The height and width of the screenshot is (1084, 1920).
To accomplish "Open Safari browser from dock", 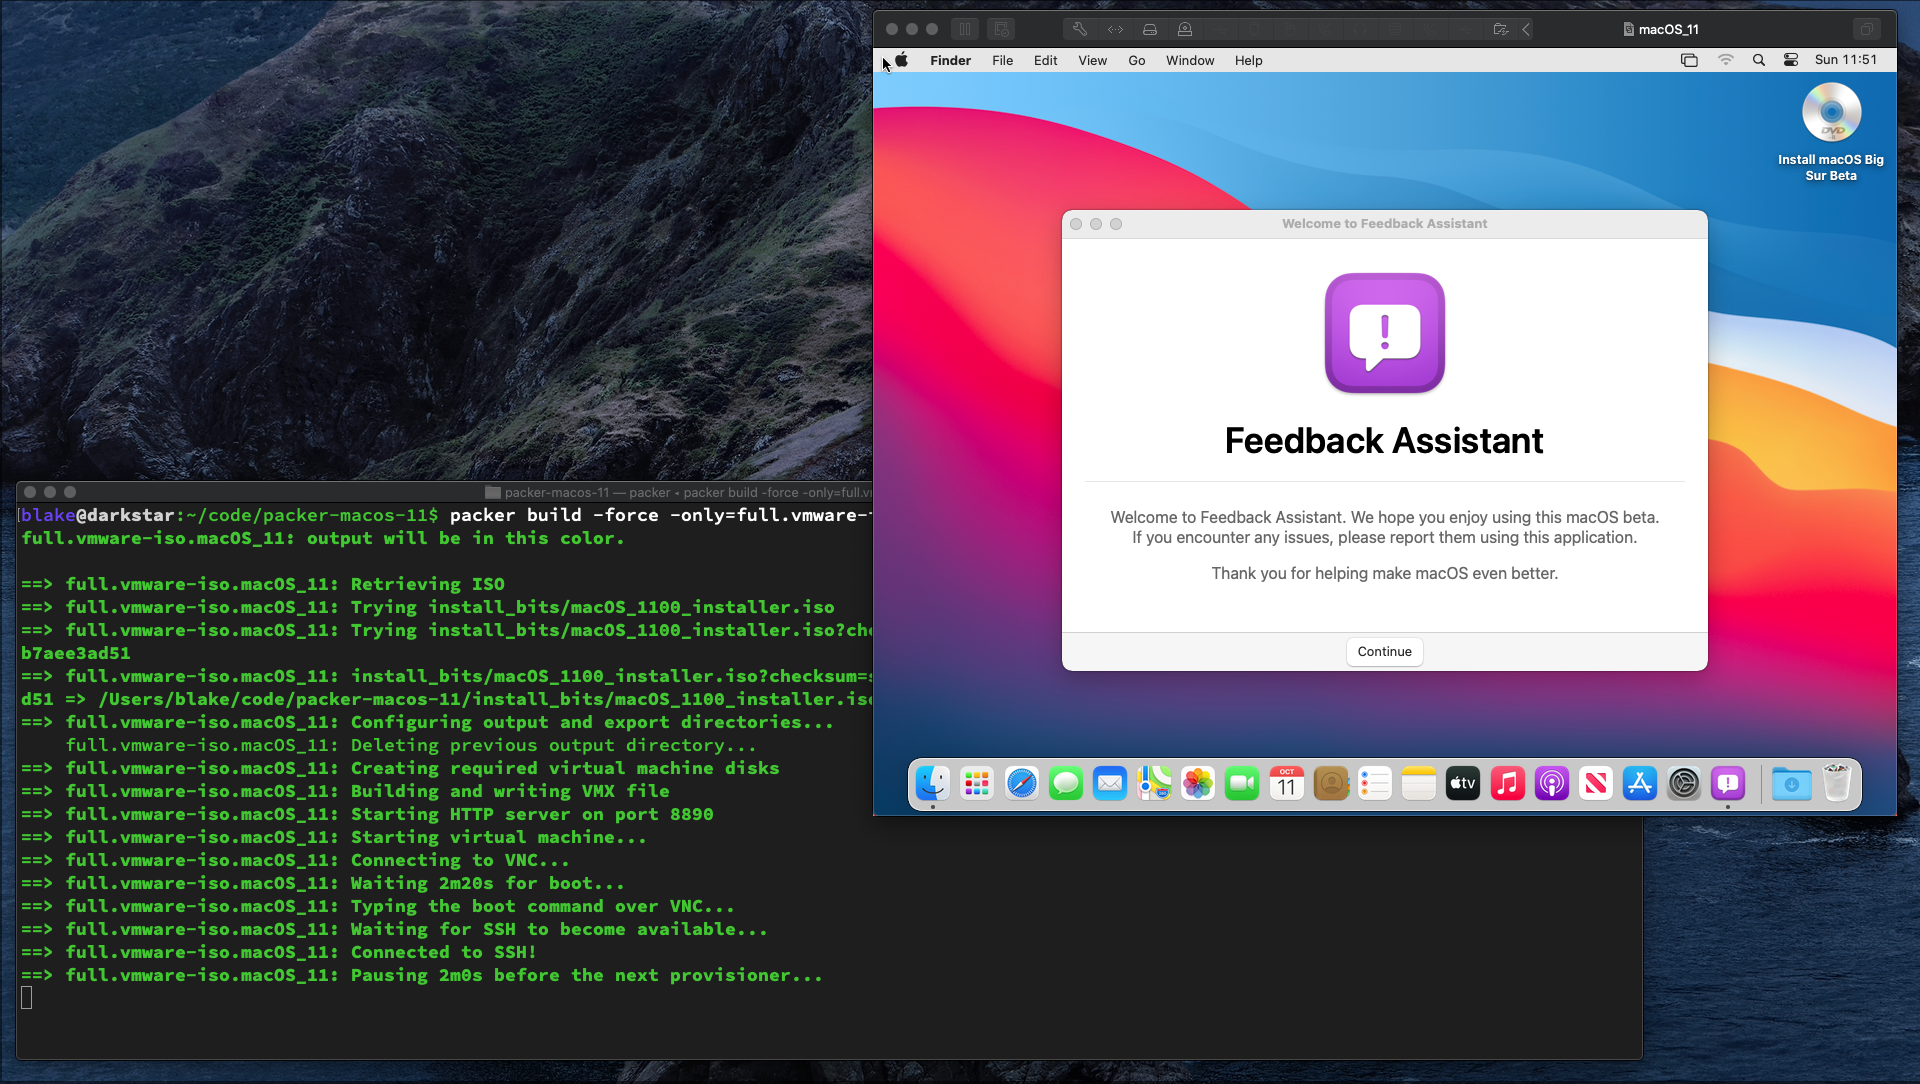I will tap(1023, 783).
